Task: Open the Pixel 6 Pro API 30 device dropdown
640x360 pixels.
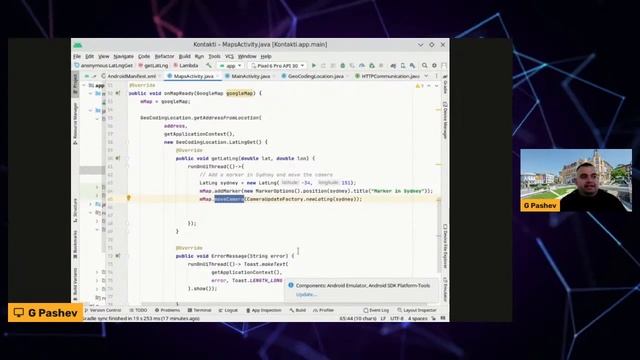Action: tap(278, 66)
